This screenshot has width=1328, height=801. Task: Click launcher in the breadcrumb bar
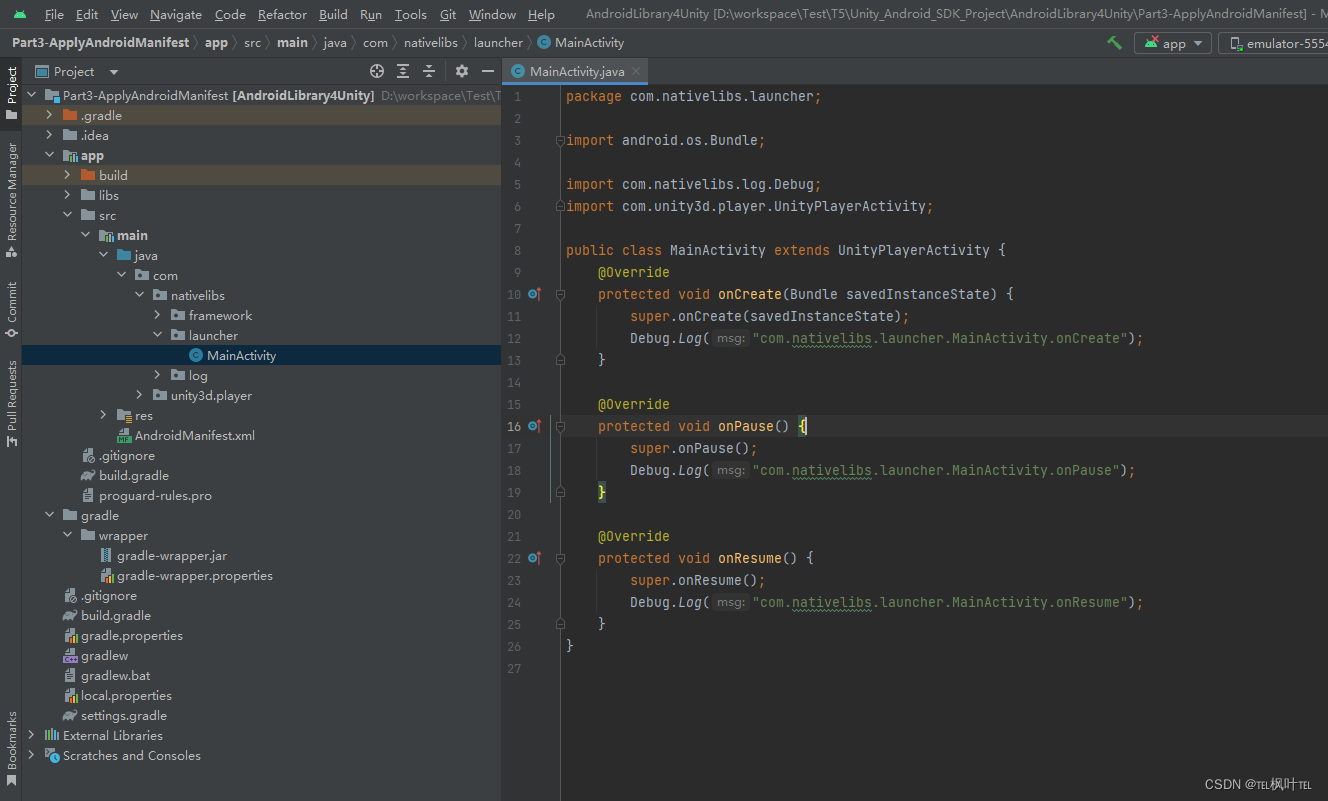[x=498, y=43]
